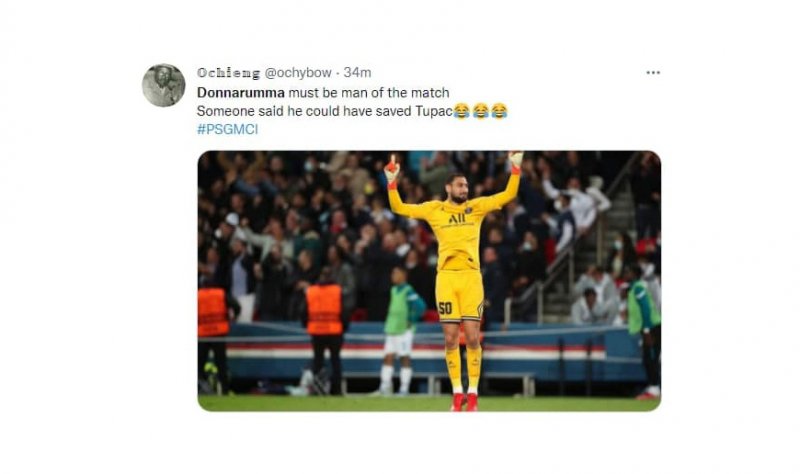Open the tweet's three-dot more options menu
Viewport: 800px width, 474px height.
pos(653,73)
